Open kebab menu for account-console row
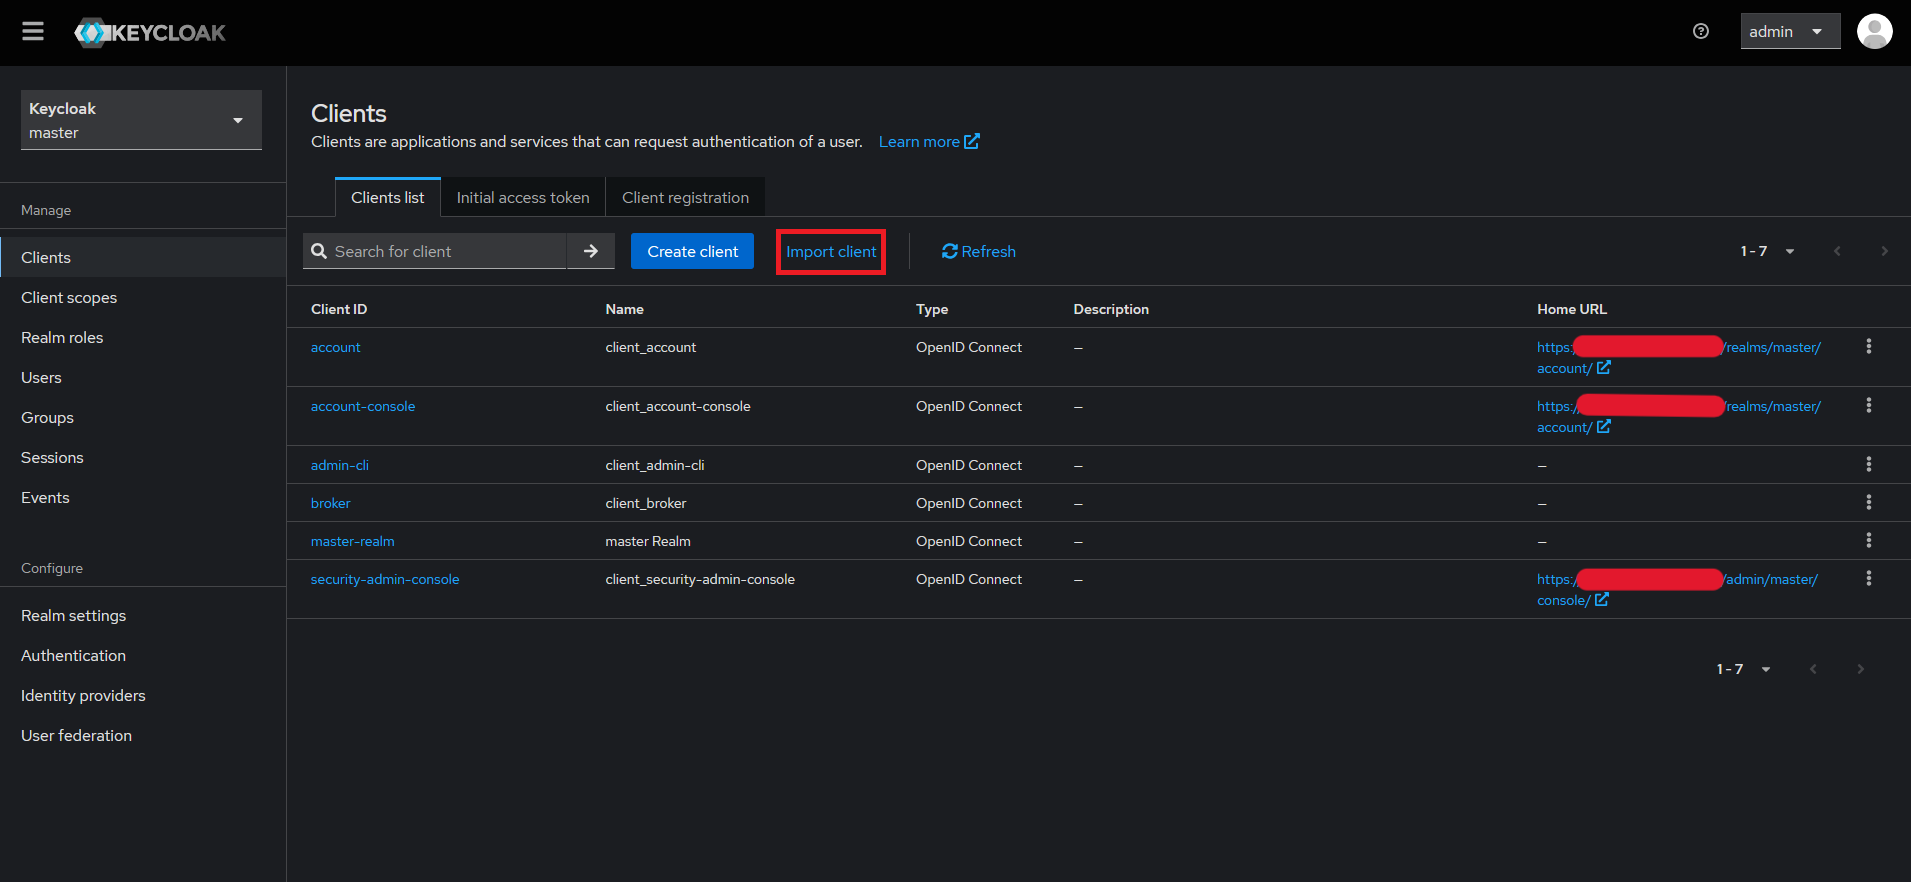Screen dimensions: 1911x882 tap(1868, 405)
